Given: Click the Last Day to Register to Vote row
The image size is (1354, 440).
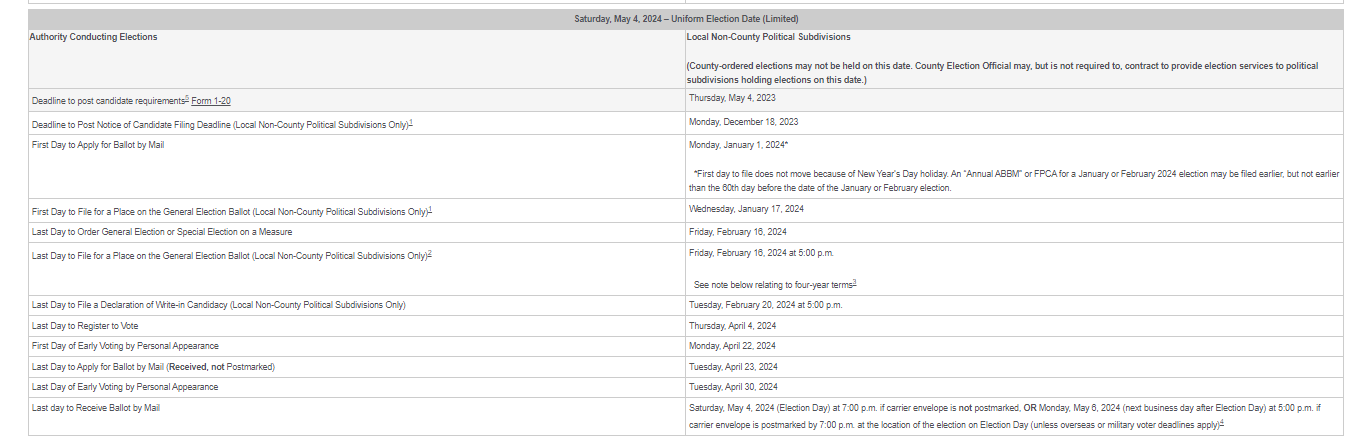Looking at the screenshot, I should coord(85,326).
